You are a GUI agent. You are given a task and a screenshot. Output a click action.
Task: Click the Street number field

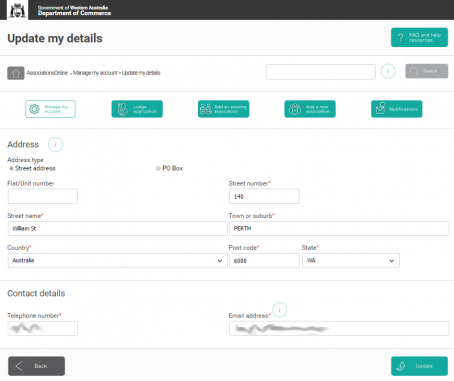pos(264,196)
